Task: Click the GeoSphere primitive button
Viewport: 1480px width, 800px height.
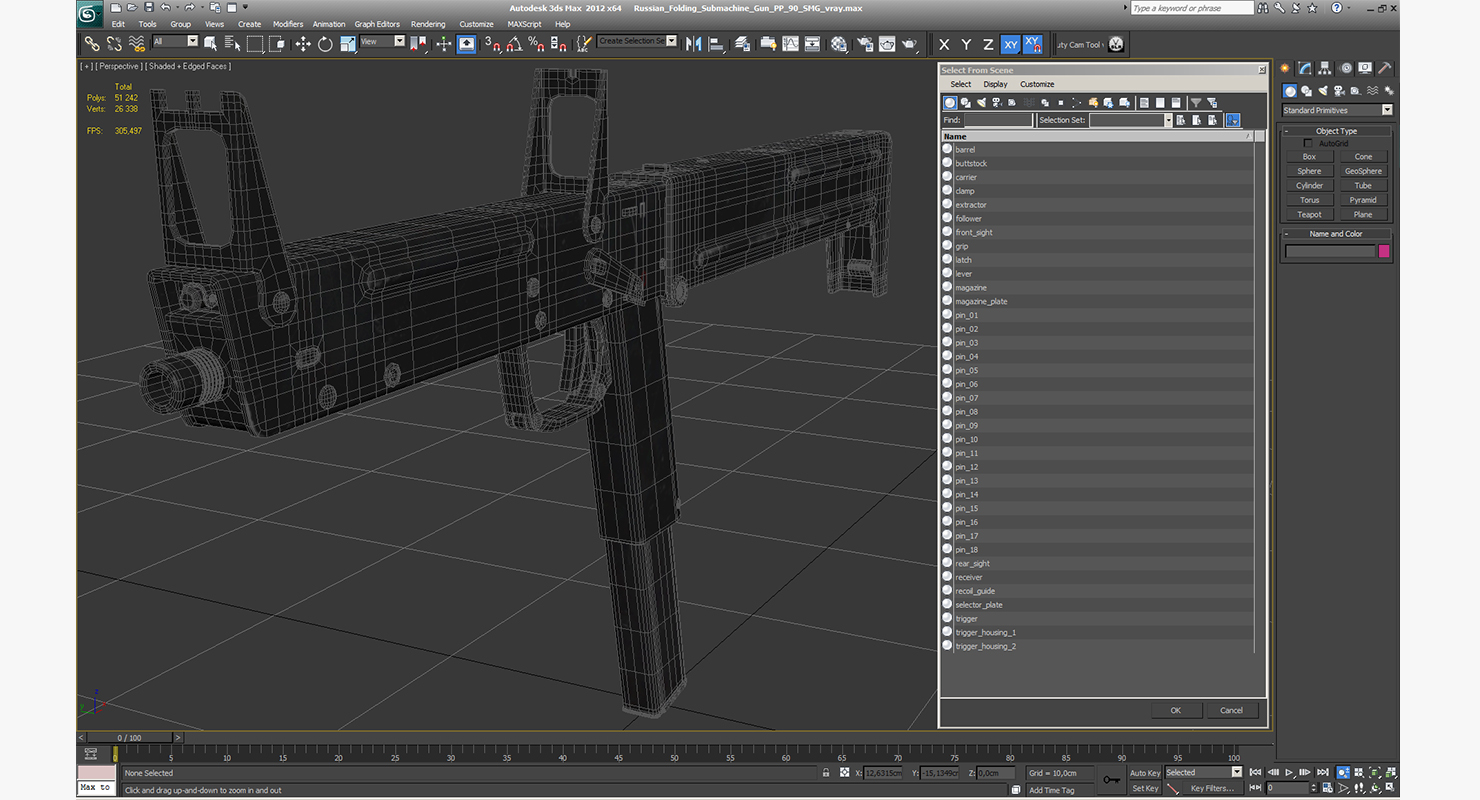Action: tap(1363, 171)
